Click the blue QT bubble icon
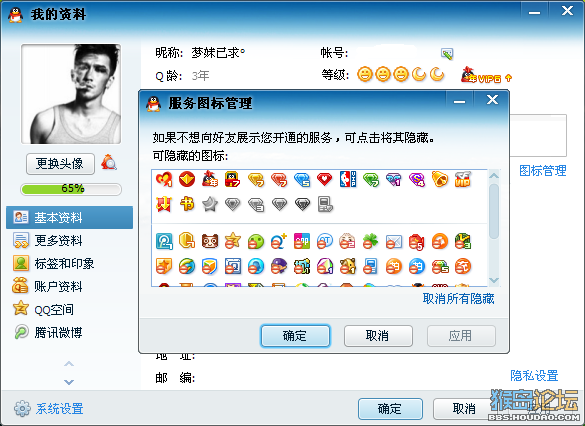 (x=325, y=241)
